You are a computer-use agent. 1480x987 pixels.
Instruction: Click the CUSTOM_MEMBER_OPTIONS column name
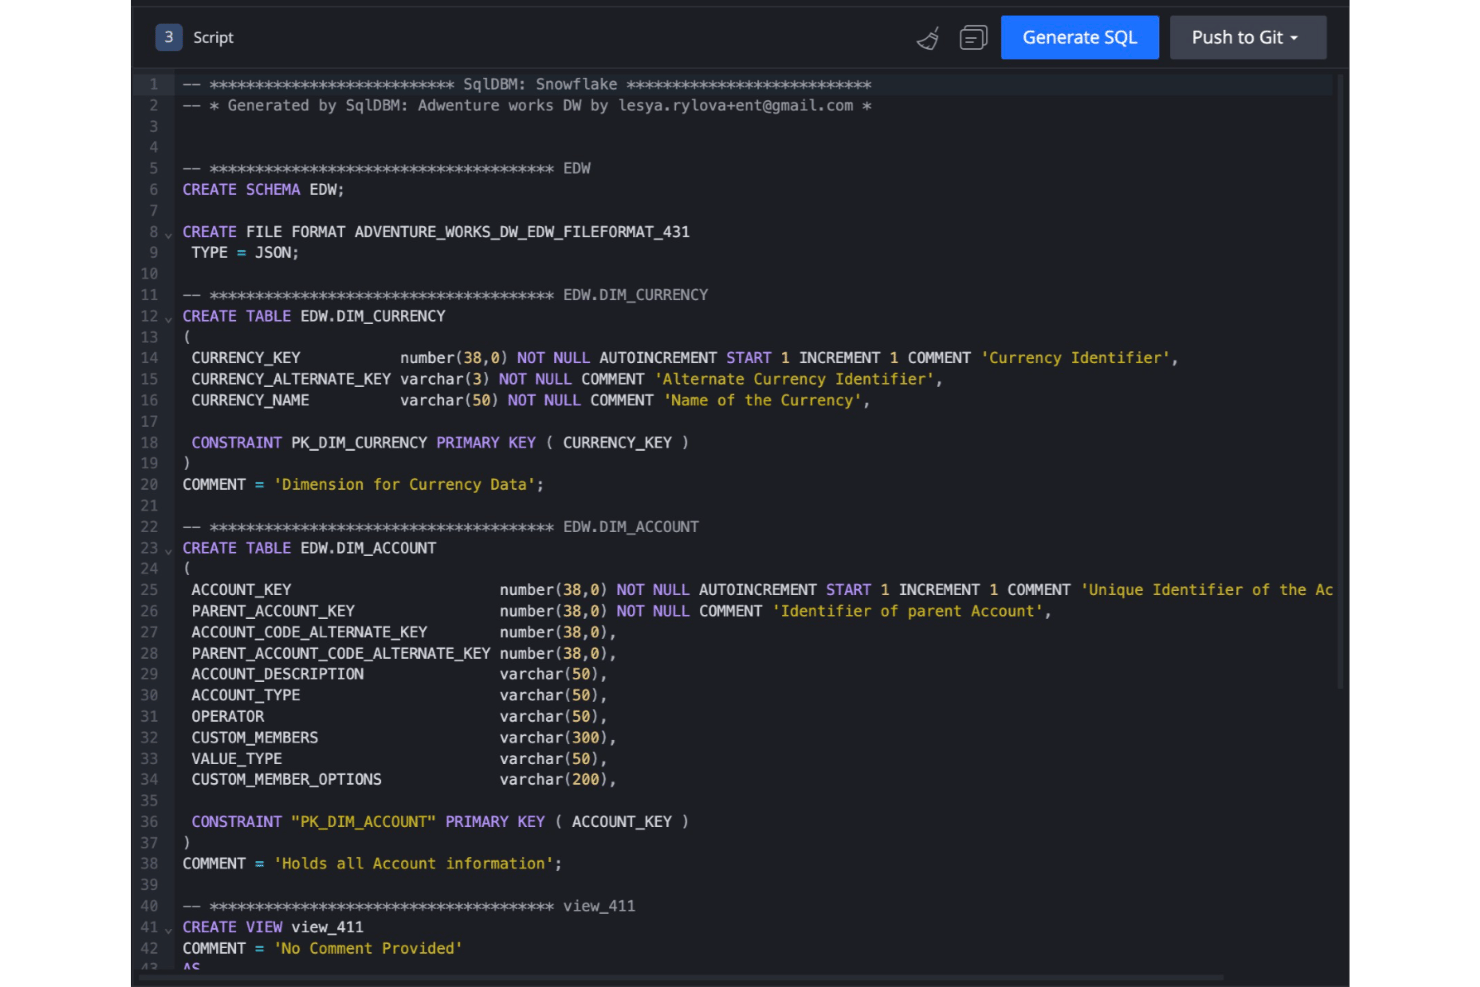tap(286, 779)
